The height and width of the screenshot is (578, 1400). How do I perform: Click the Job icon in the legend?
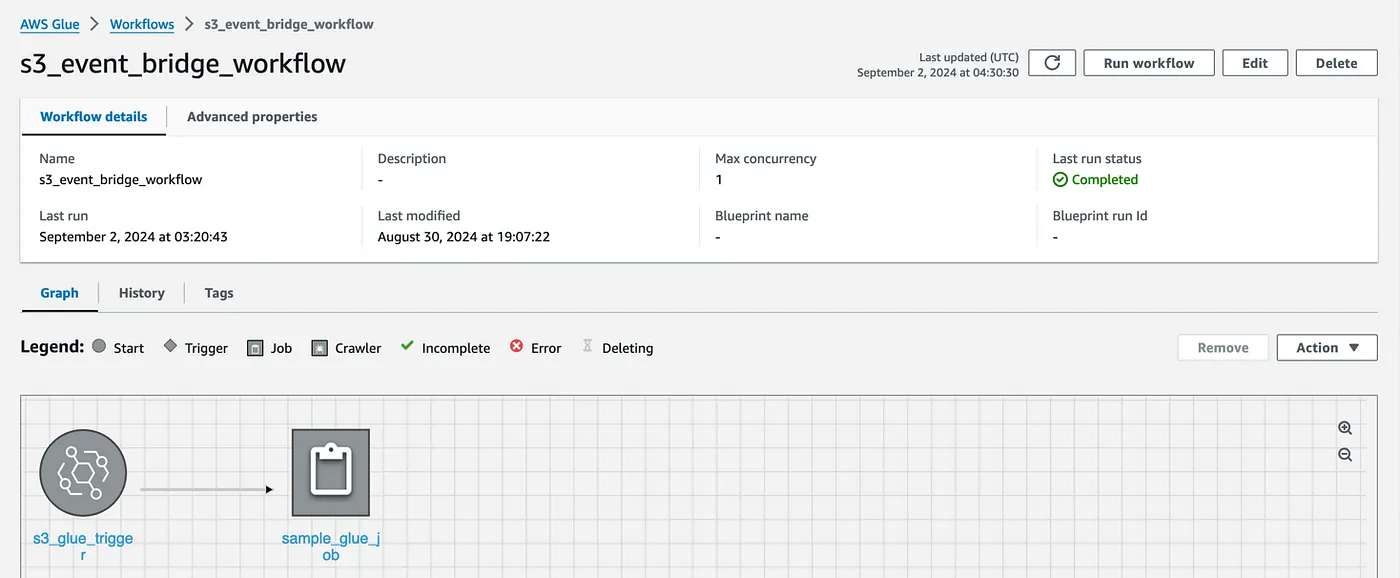(x=255, y=347)
